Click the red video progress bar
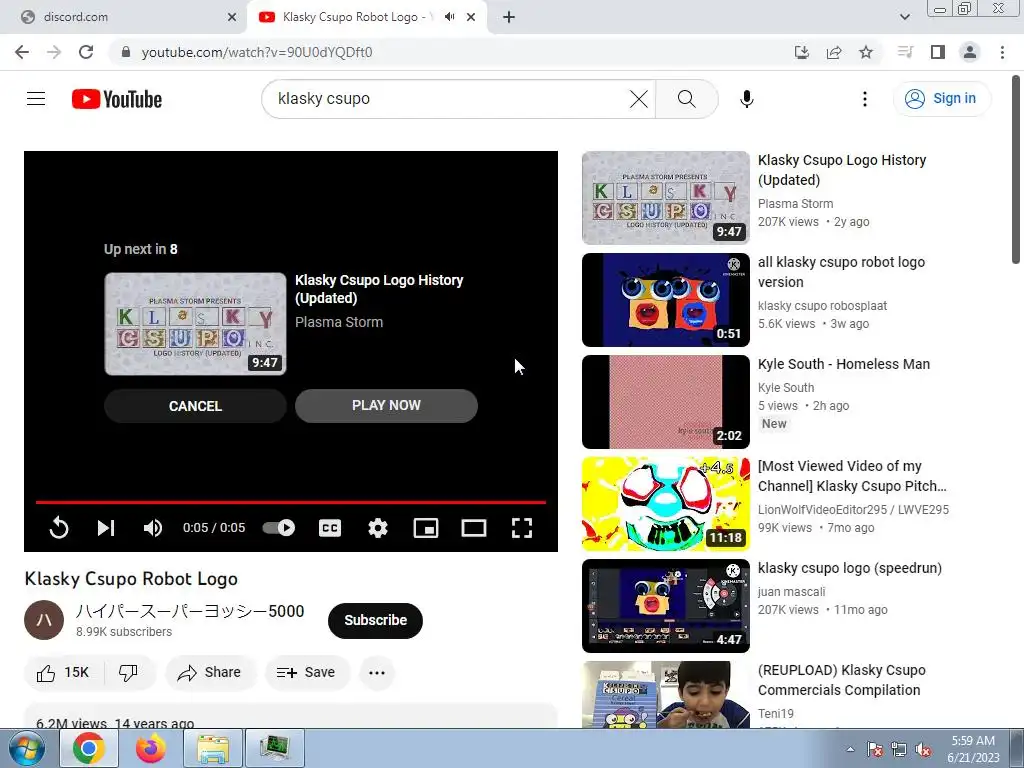1024x768 pixels. click(291, 502)
